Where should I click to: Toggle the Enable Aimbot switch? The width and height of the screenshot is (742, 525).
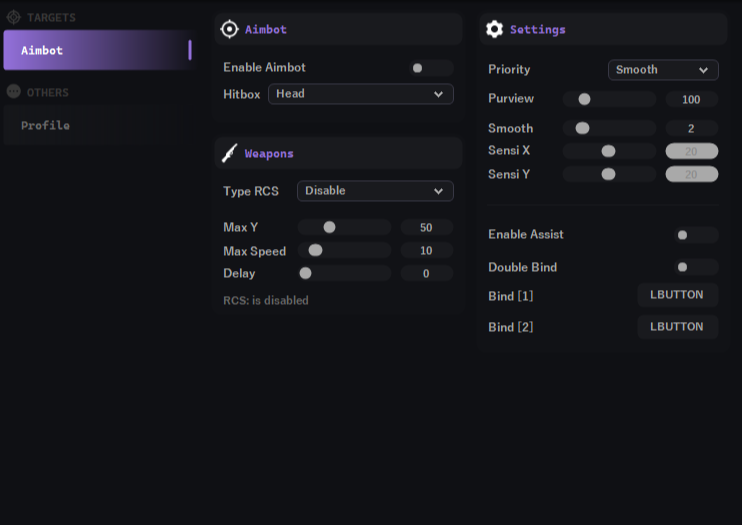click(431, 68)
